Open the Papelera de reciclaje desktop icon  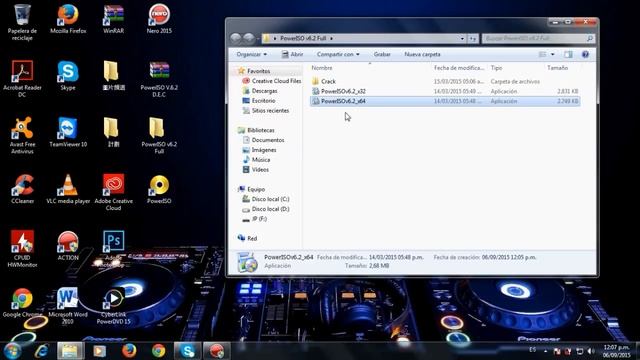coord(22,22)
